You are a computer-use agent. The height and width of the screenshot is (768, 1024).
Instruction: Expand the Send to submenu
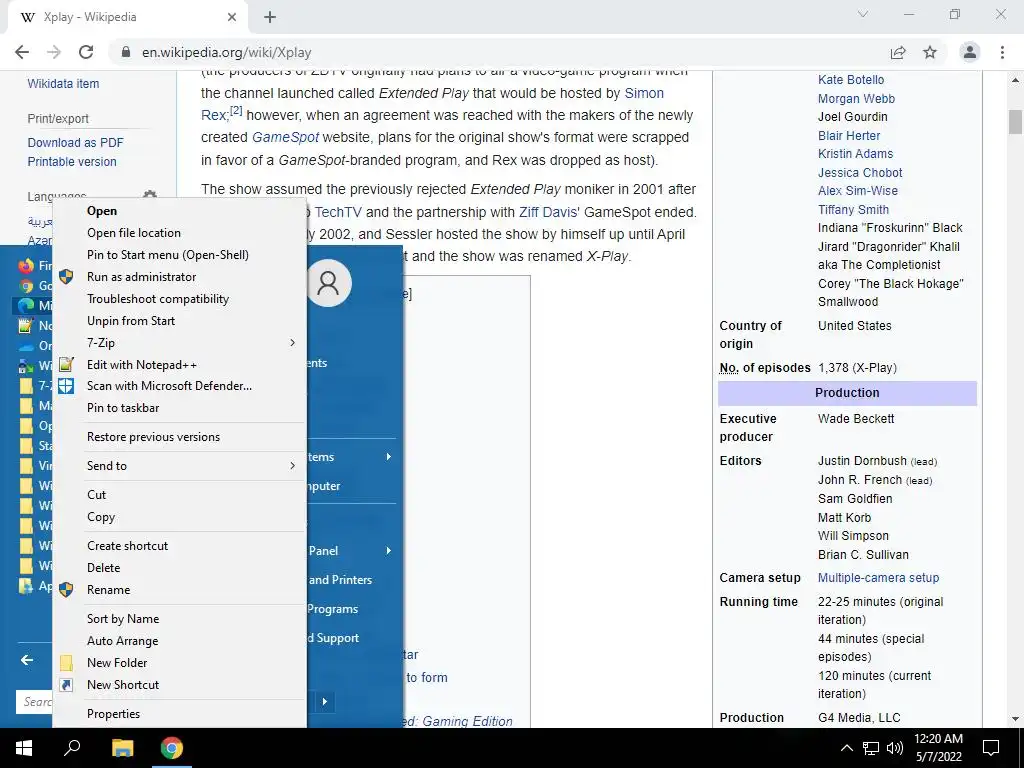click(180, 466)
